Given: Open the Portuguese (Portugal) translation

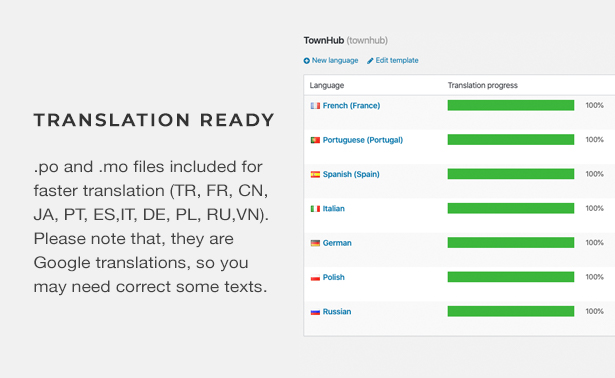Looking at the screenshot, I should (x=362, y=140).
